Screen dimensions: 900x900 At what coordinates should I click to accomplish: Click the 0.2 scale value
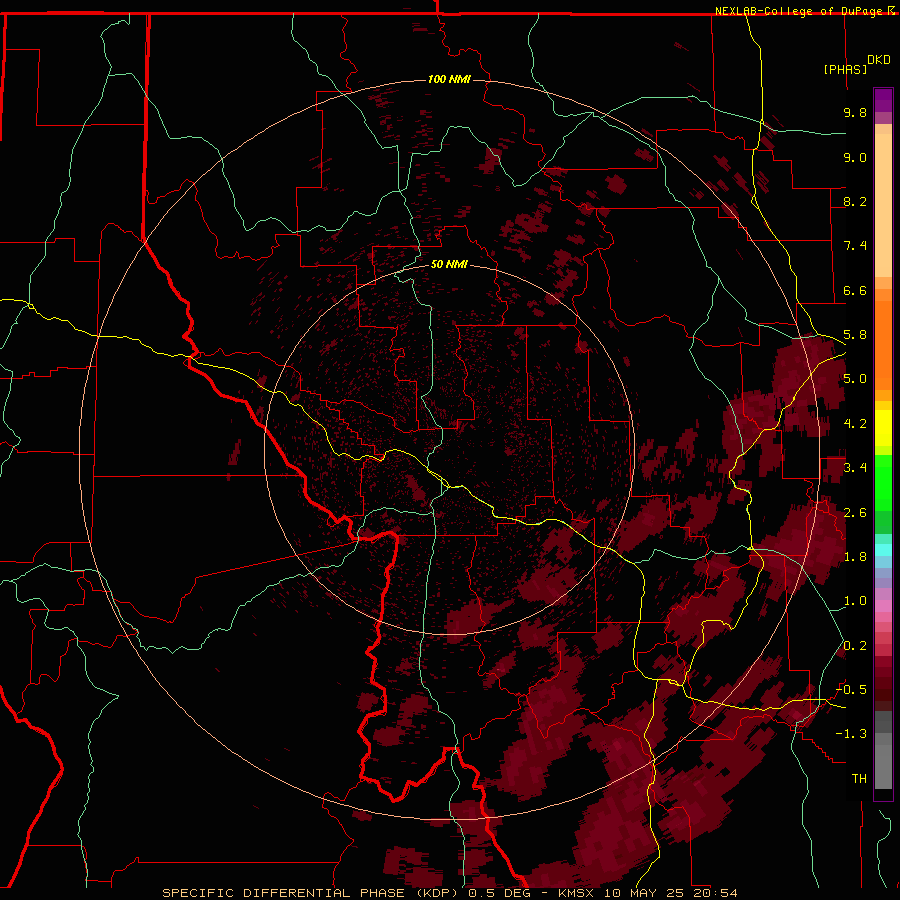click(x=855, y=646)
